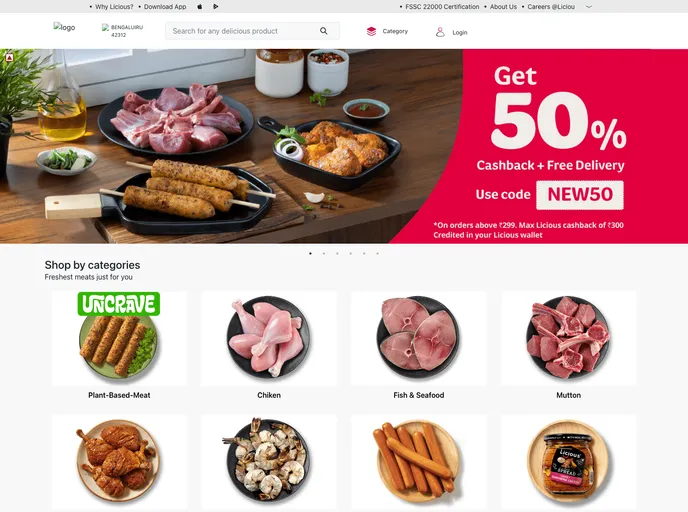Open the Why Licious? link
The width and height of the screenshot is (688, 512).
point(114,7)
